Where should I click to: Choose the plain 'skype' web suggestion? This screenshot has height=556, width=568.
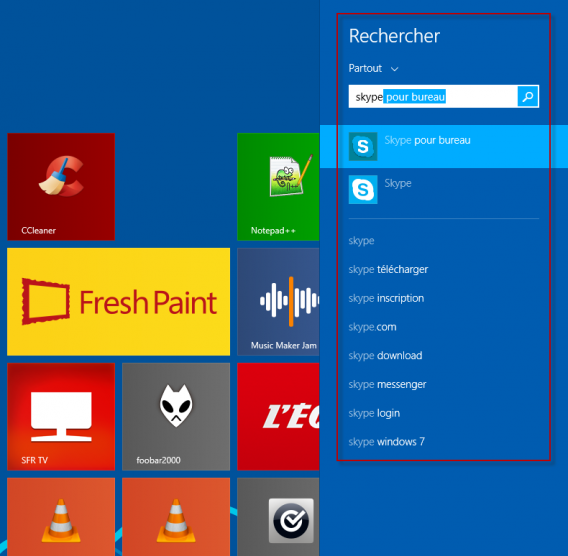[x=361, y=241]
